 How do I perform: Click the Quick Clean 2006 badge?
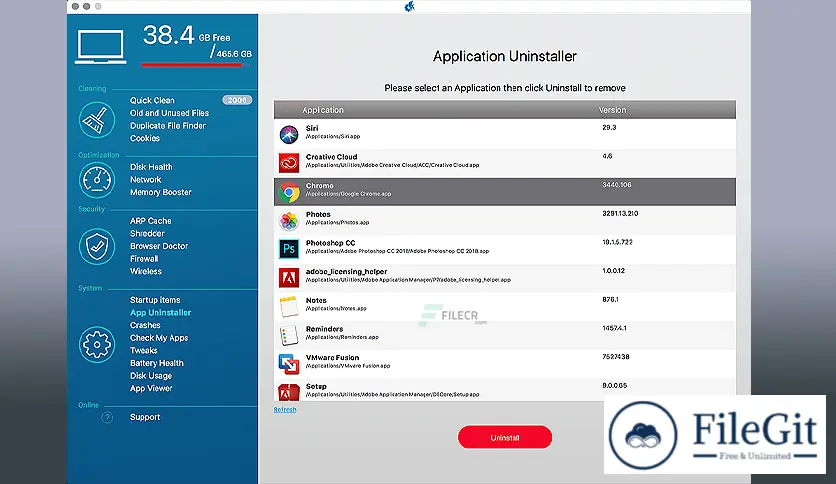(237, 100)
